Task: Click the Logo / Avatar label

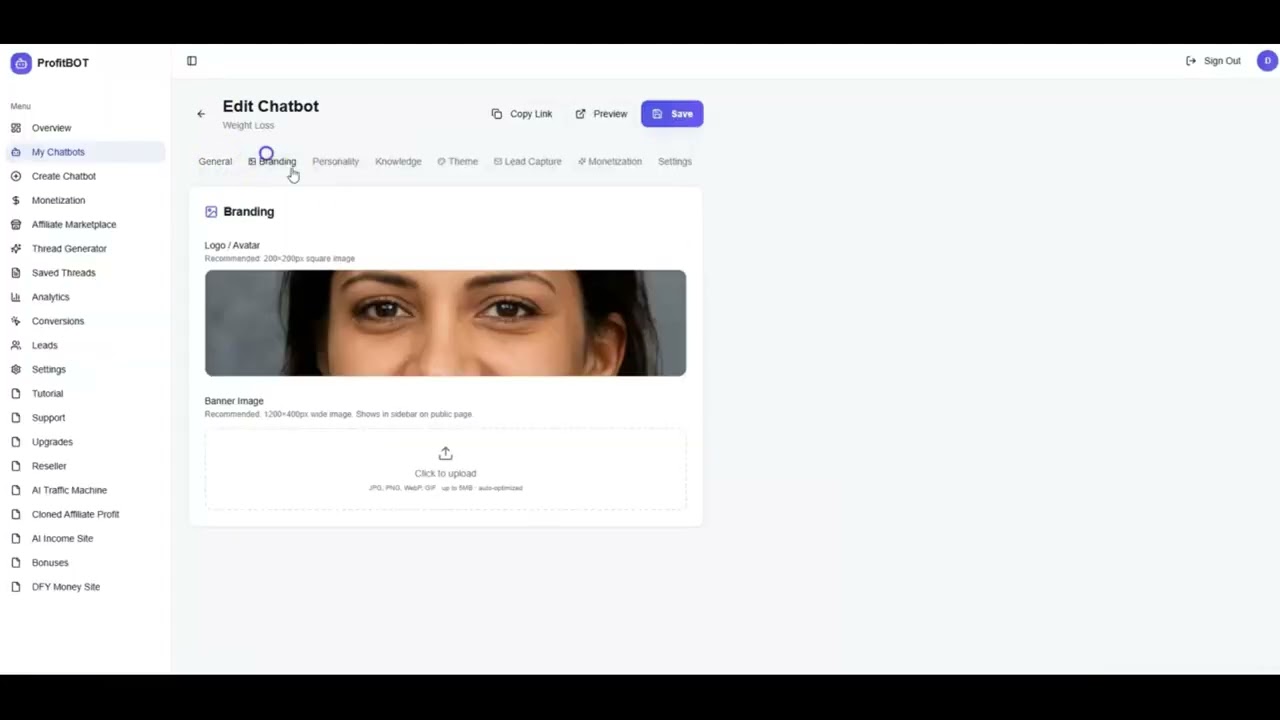Action: coord(232,245)
